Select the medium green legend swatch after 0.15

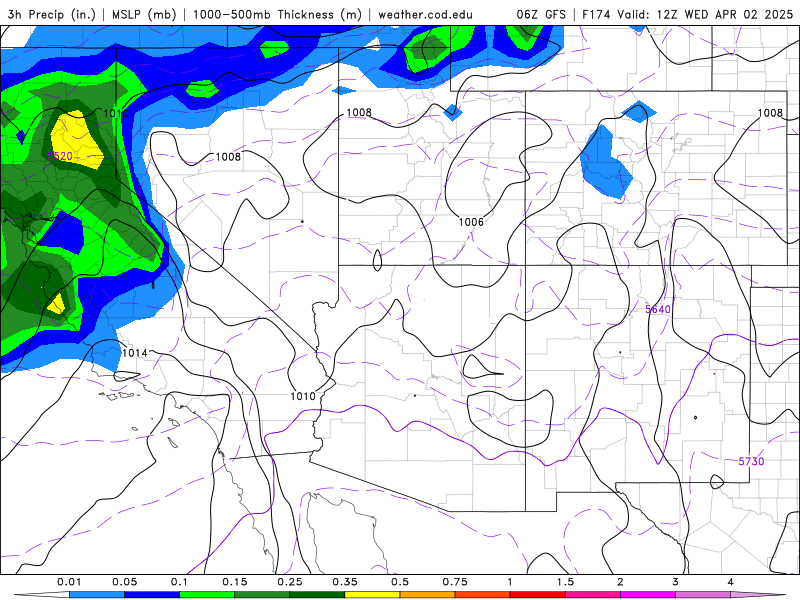pos(262,595)
